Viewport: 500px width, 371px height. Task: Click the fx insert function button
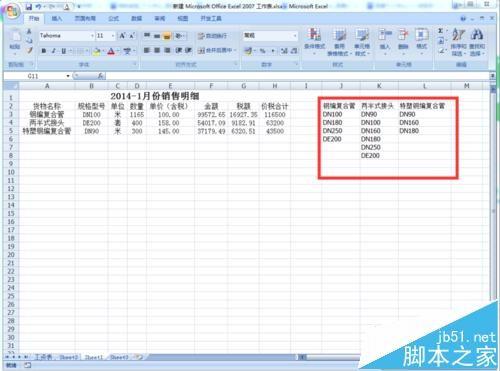pyautogui.click(x=100, y=76)
